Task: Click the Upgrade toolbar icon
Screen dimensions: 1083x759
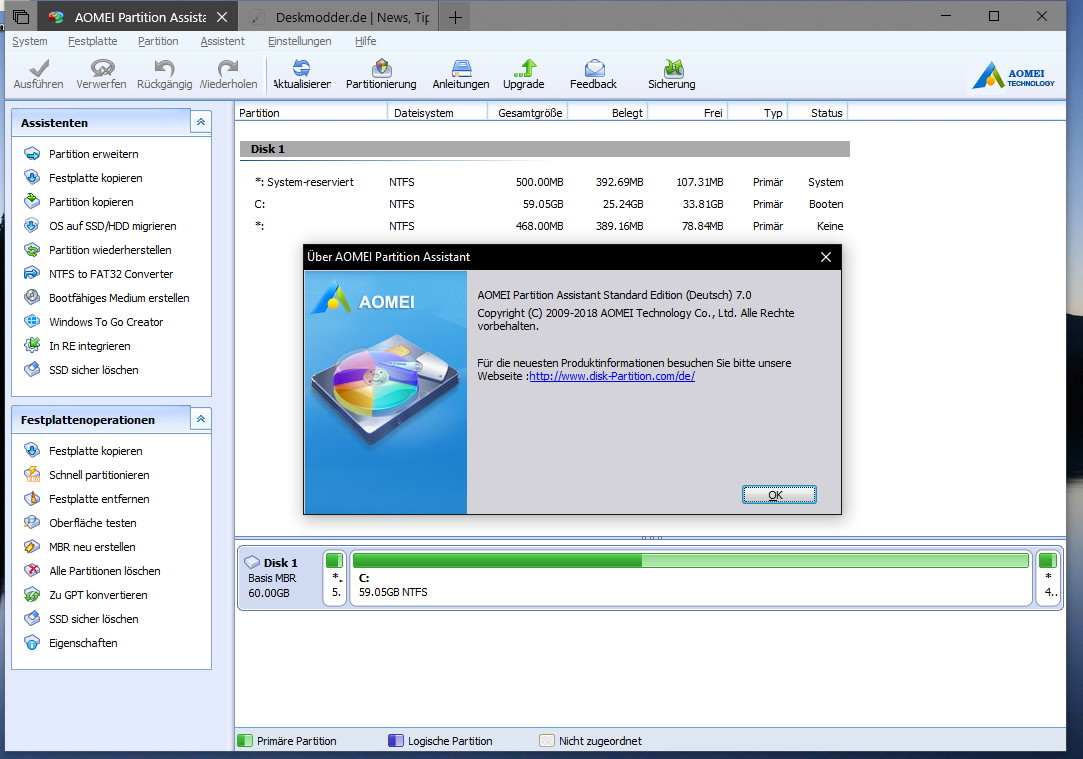Action: [x=524, y=74]
